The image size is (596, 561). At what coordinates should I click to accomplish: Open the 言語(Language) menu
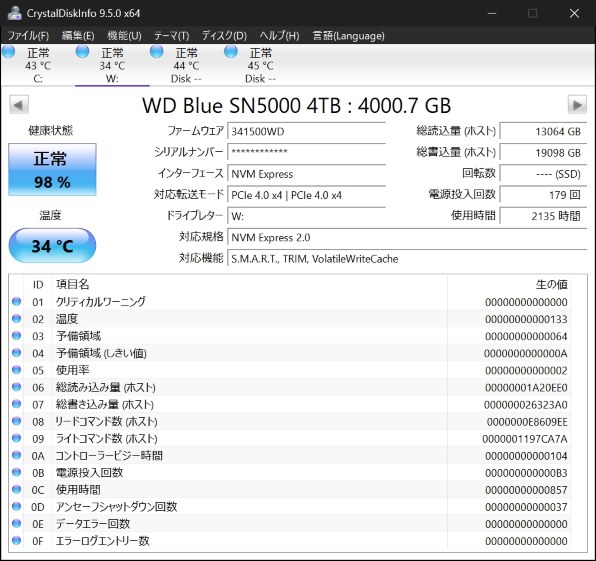click(x=349, y=36)
